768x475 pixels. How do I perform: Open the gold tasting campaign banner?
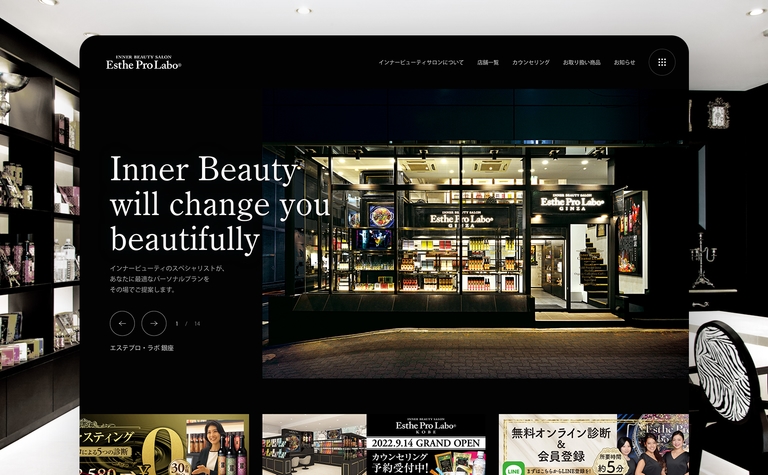tap(164, 445)
